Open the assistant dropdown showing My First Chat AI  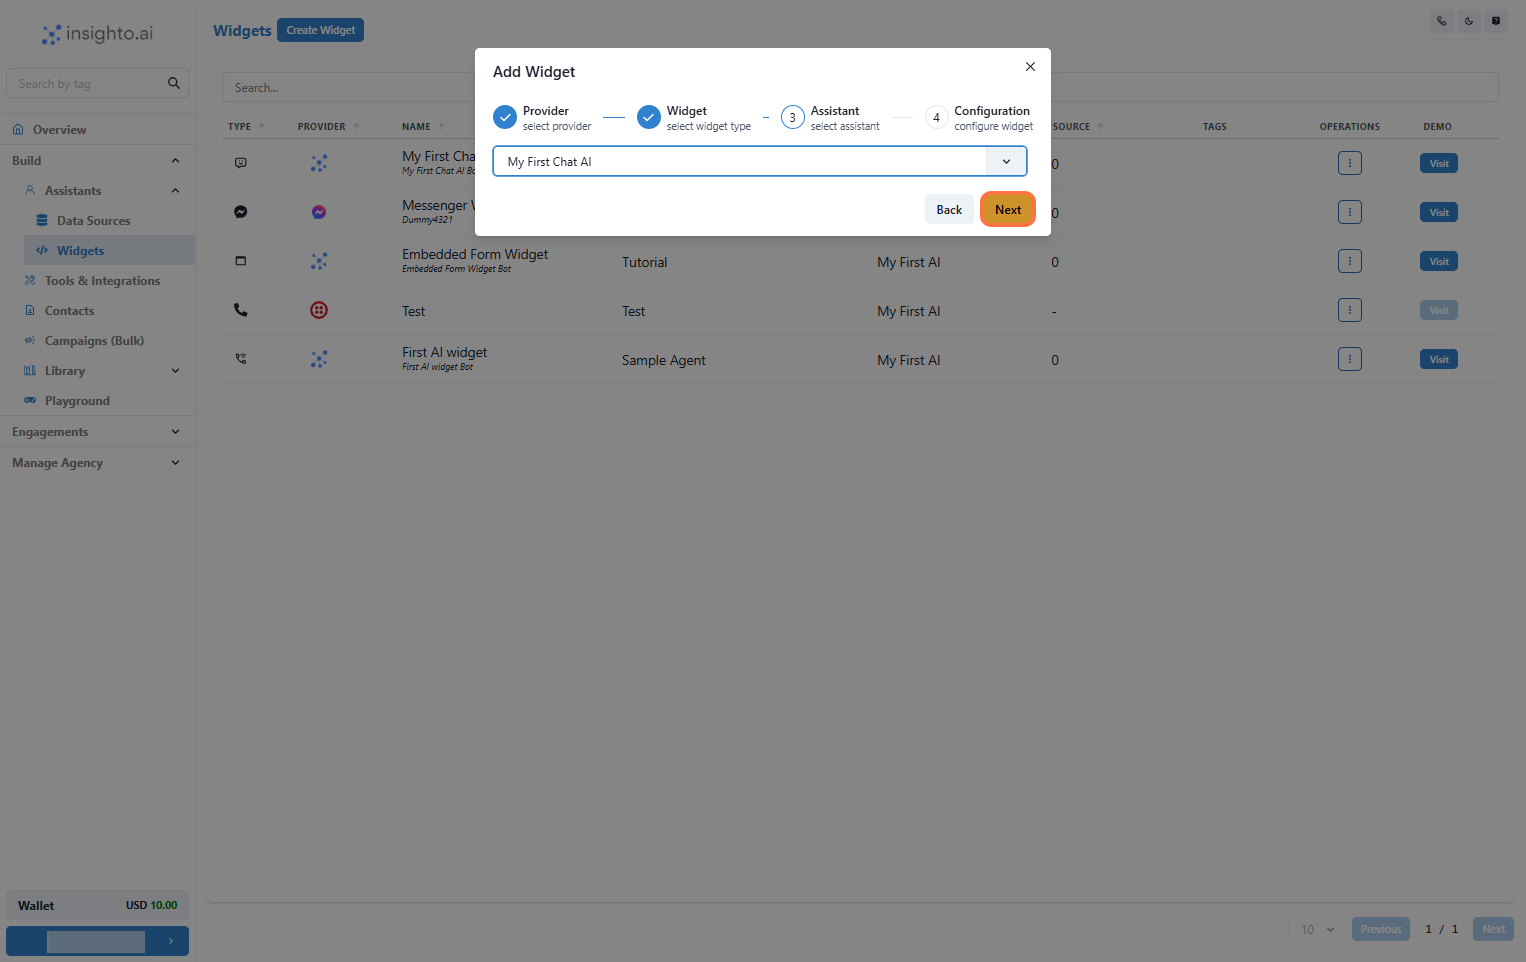click(1006, 161)
